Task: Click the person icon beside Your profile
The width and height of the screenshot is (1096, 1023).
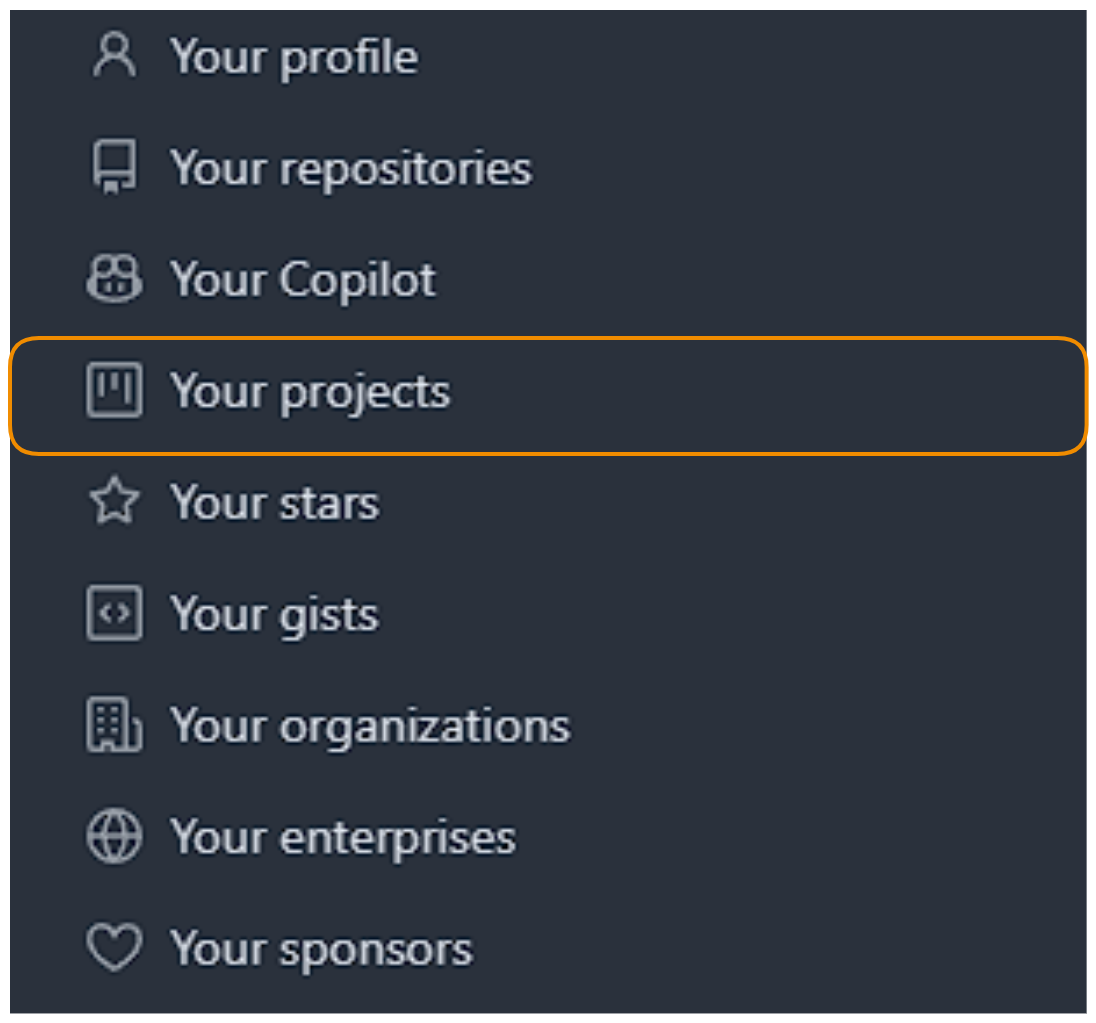Action: click(115, 55)
